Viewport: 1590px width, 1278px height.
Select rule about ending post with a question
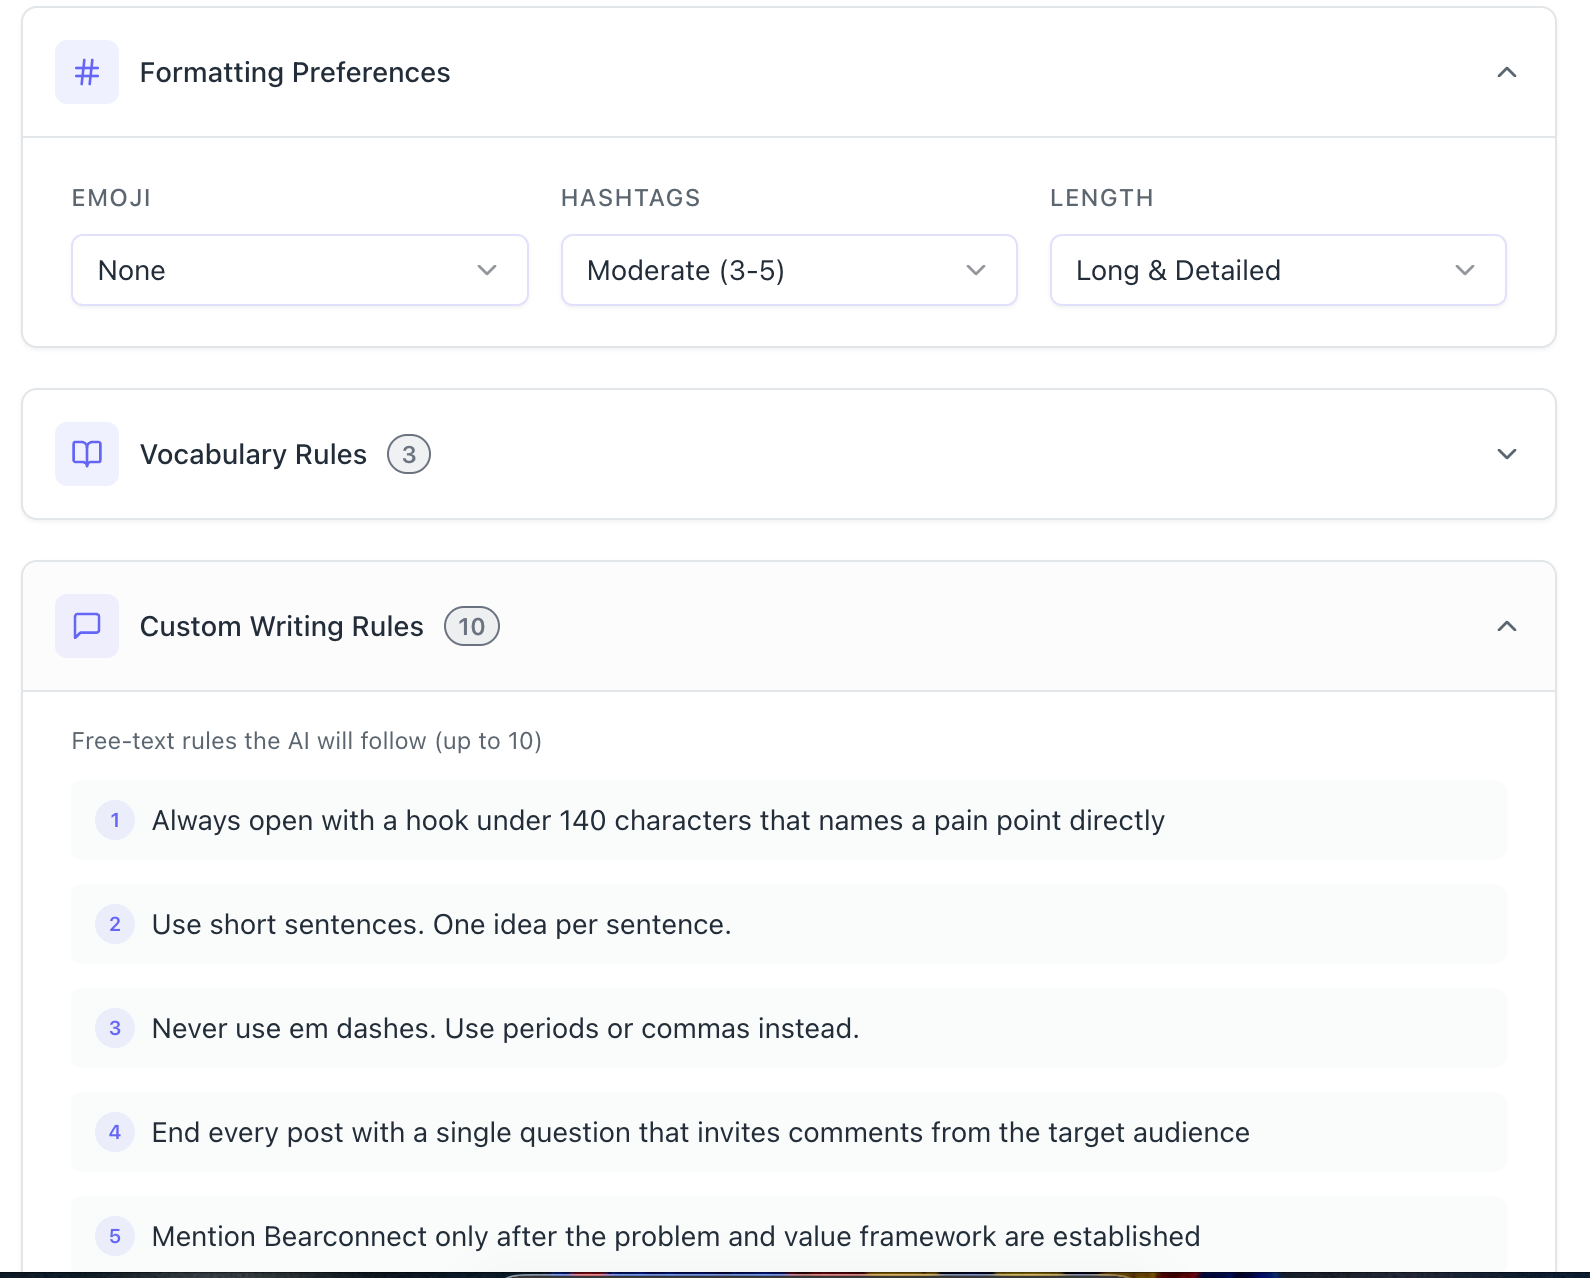tap(700, 1132)
